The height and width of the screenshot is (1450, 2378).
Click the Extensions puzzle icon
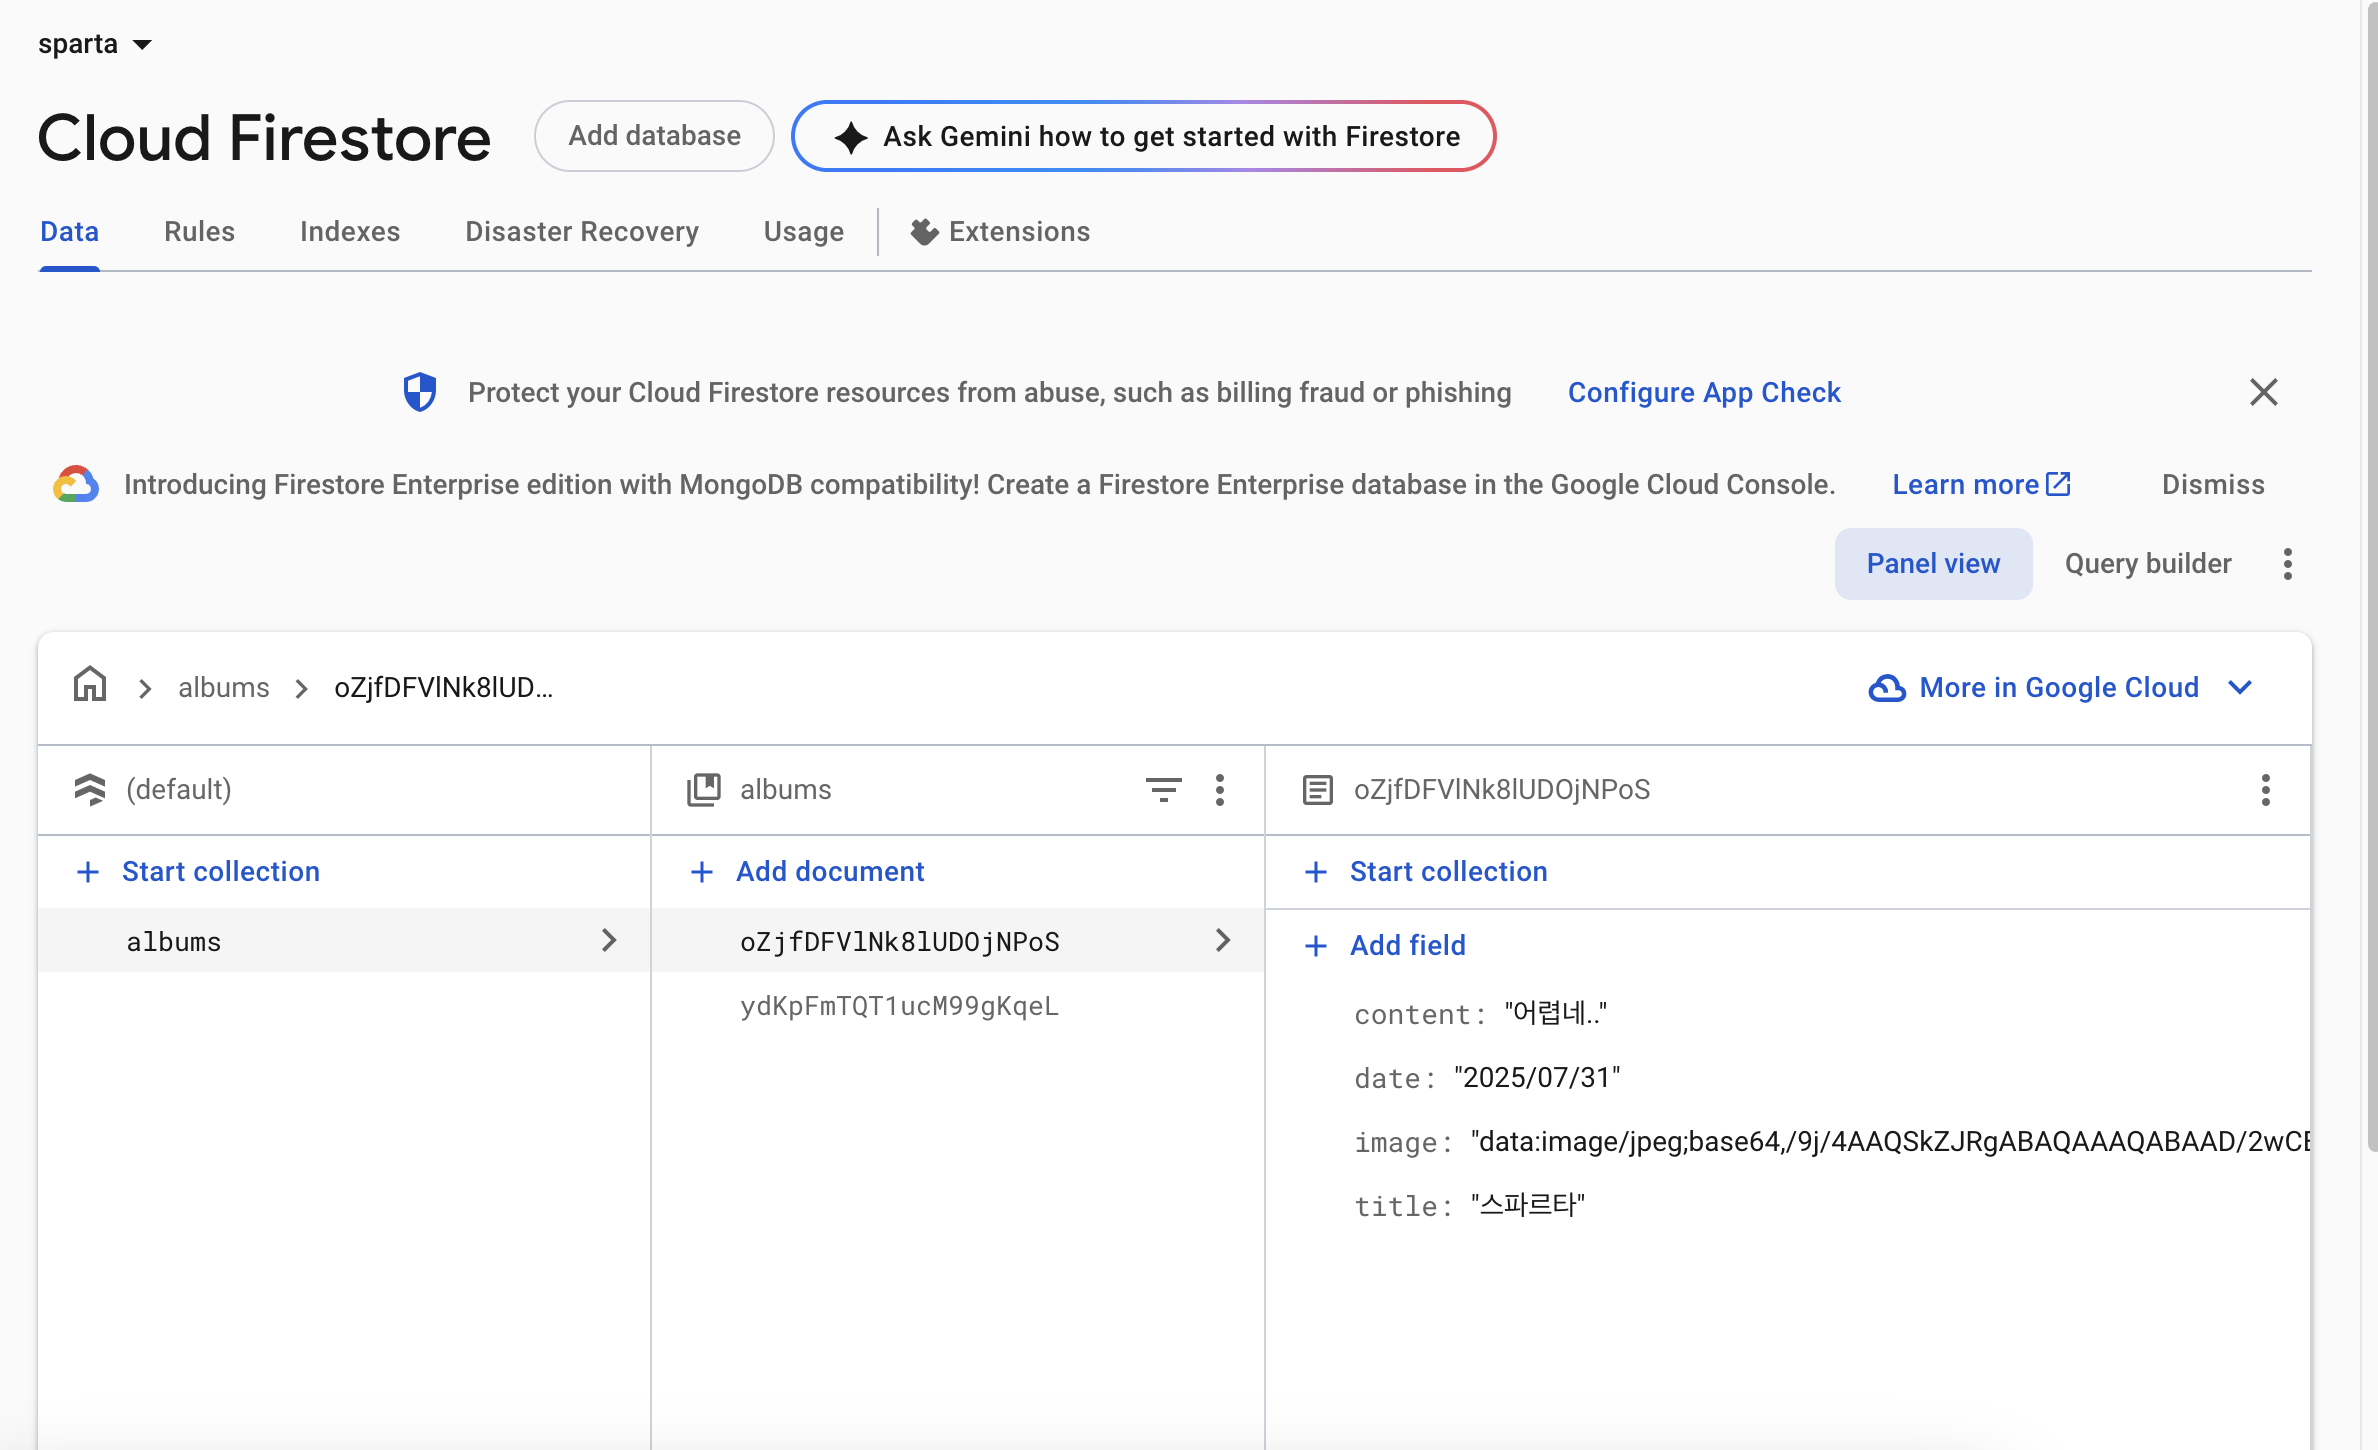coord(924,232)
